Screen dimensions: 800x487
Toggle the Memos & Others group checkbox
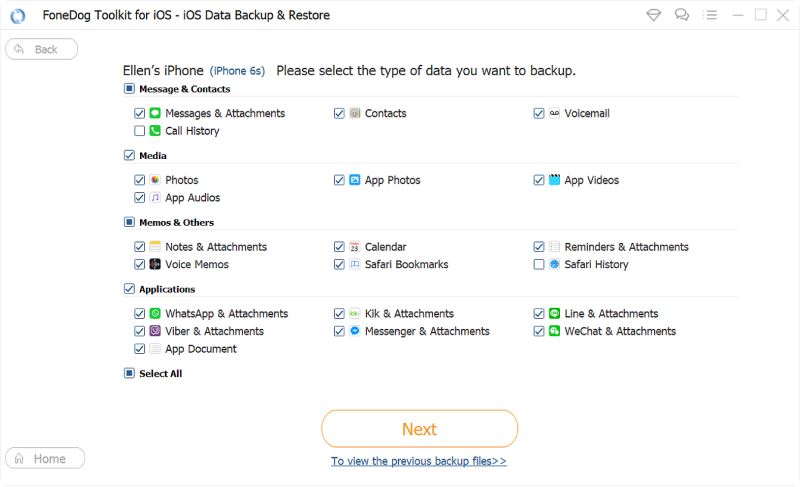129,222
